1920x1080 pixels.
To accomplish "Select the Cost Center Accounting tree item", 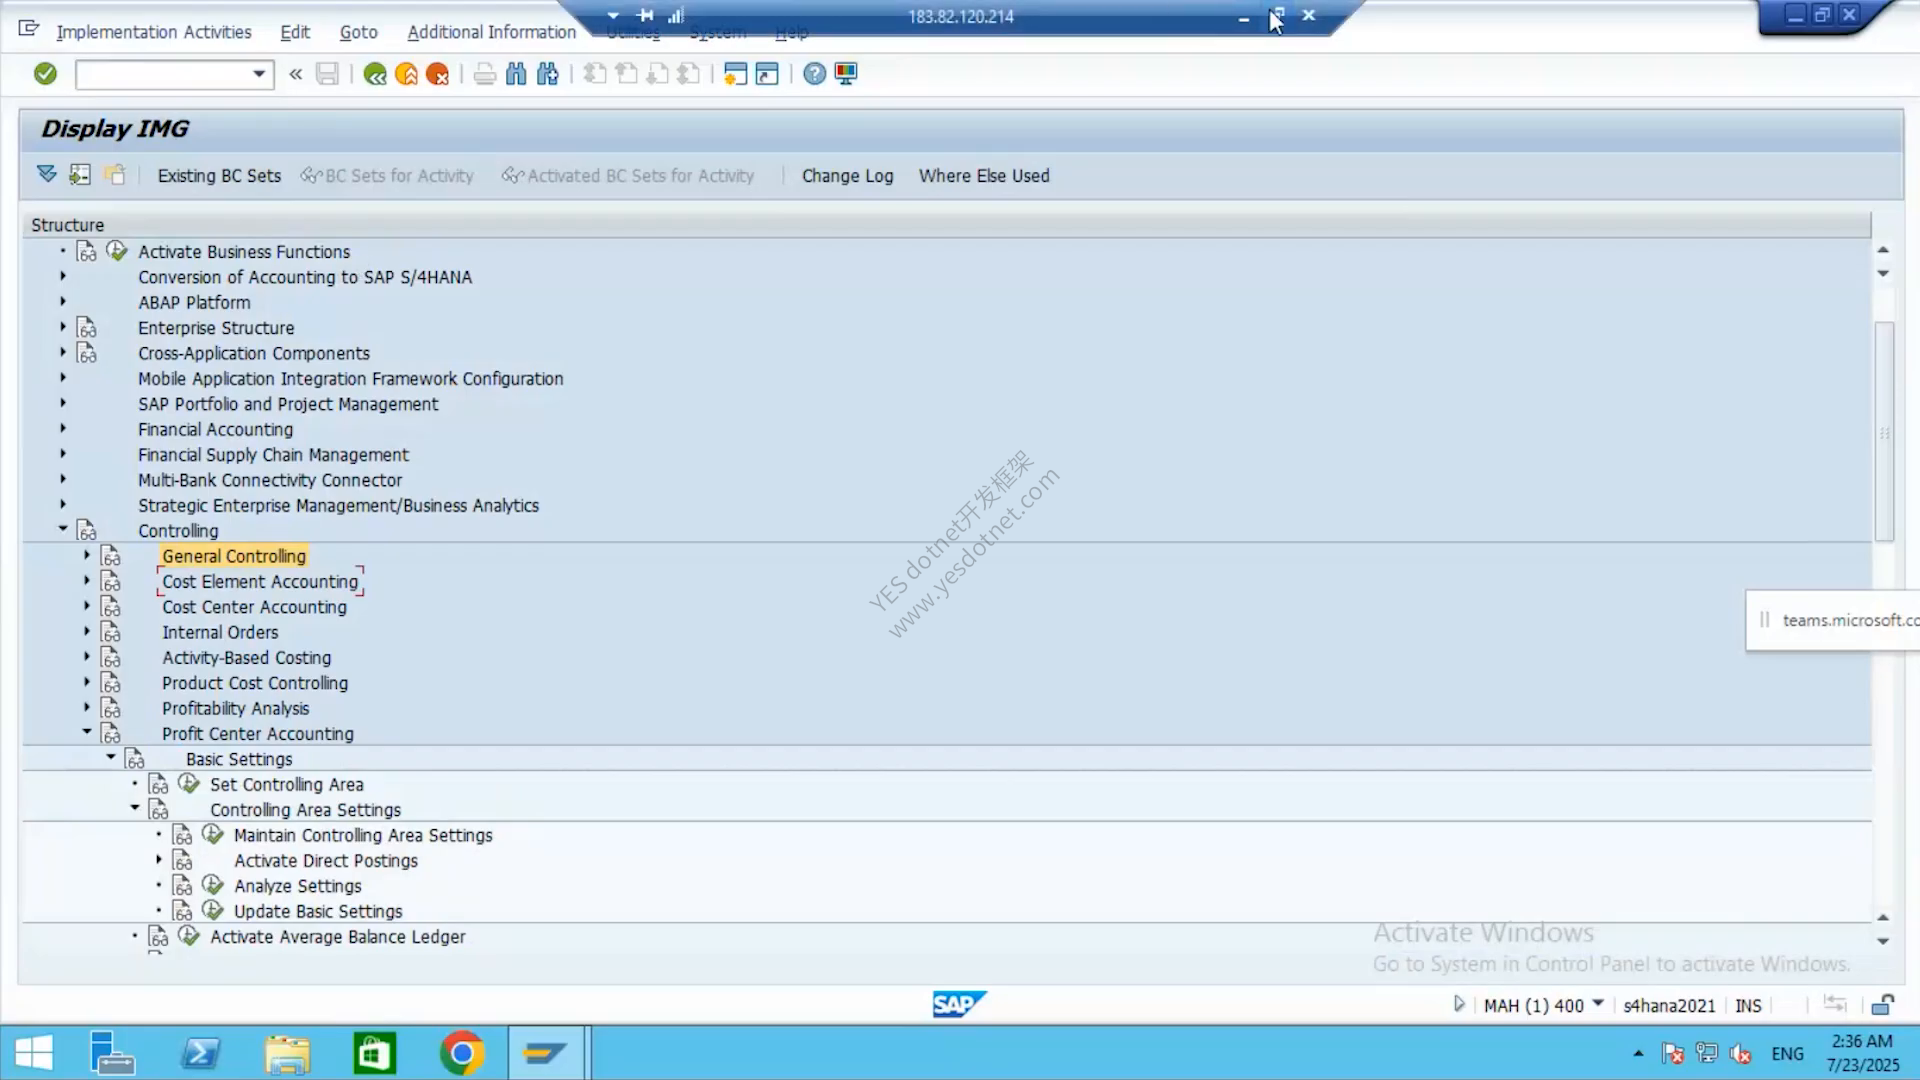I will click(254, 607).
